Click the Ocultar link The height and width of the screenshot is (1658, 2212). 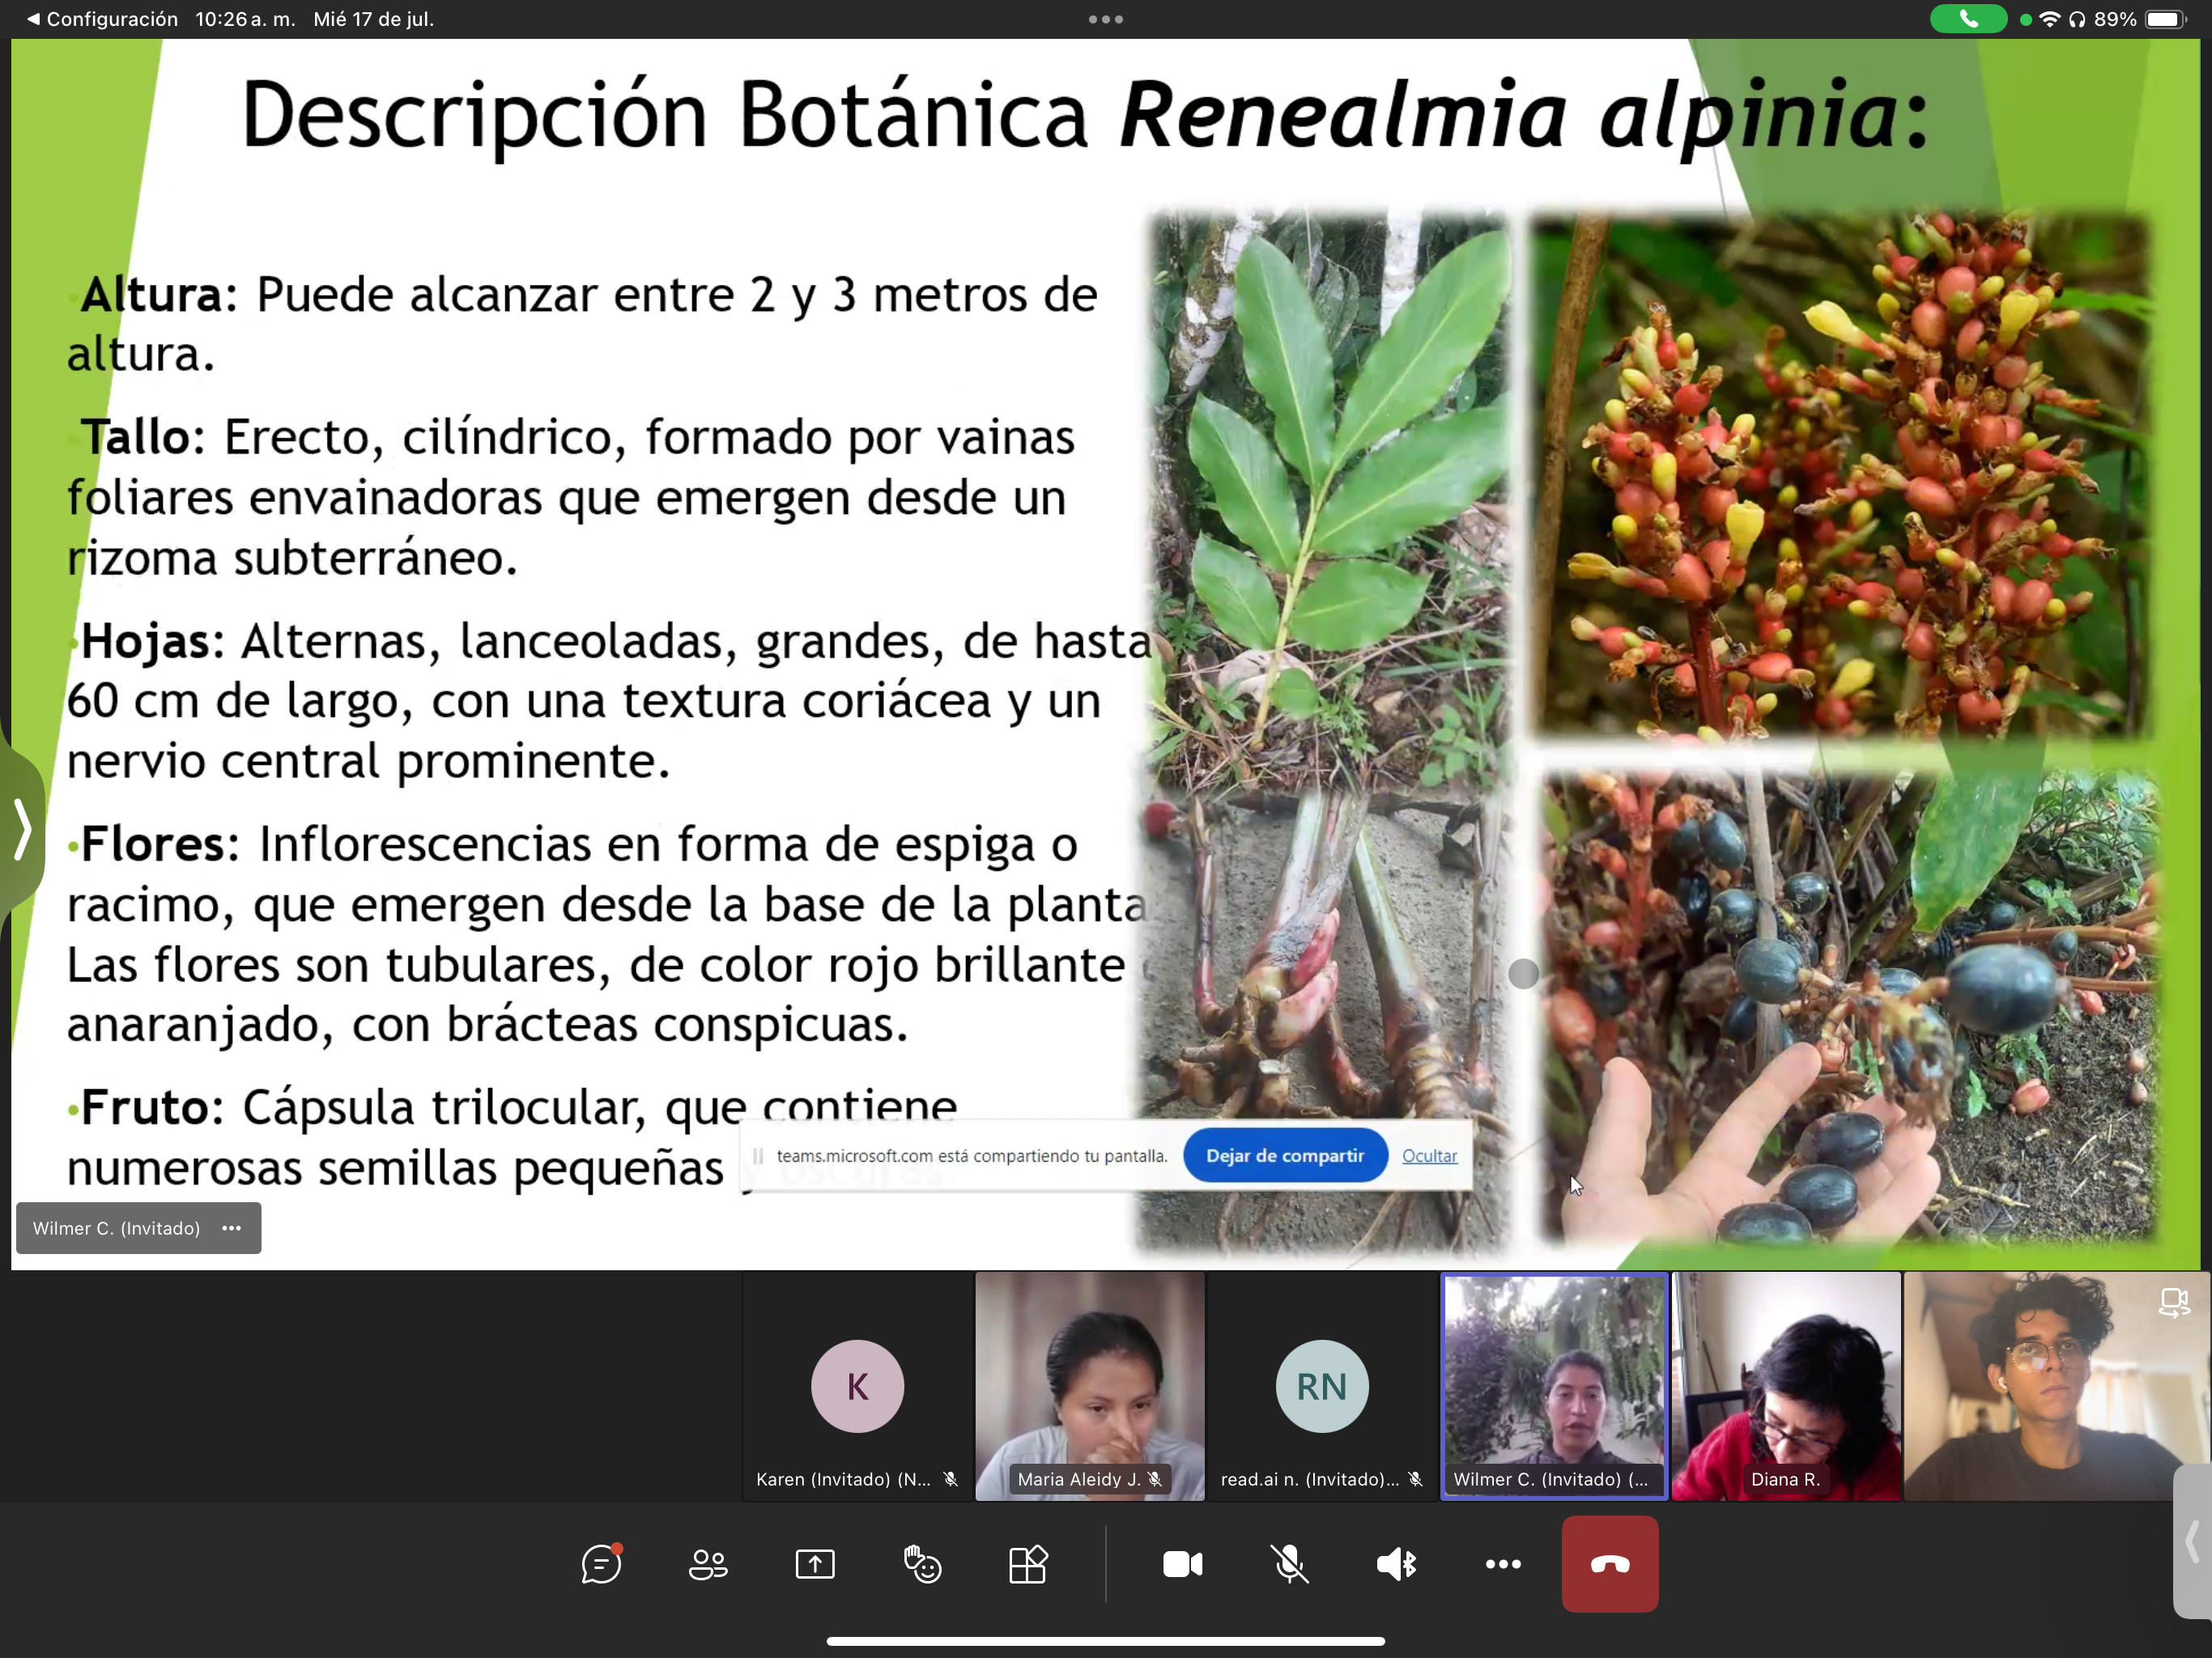[x=1429, y=1155]
